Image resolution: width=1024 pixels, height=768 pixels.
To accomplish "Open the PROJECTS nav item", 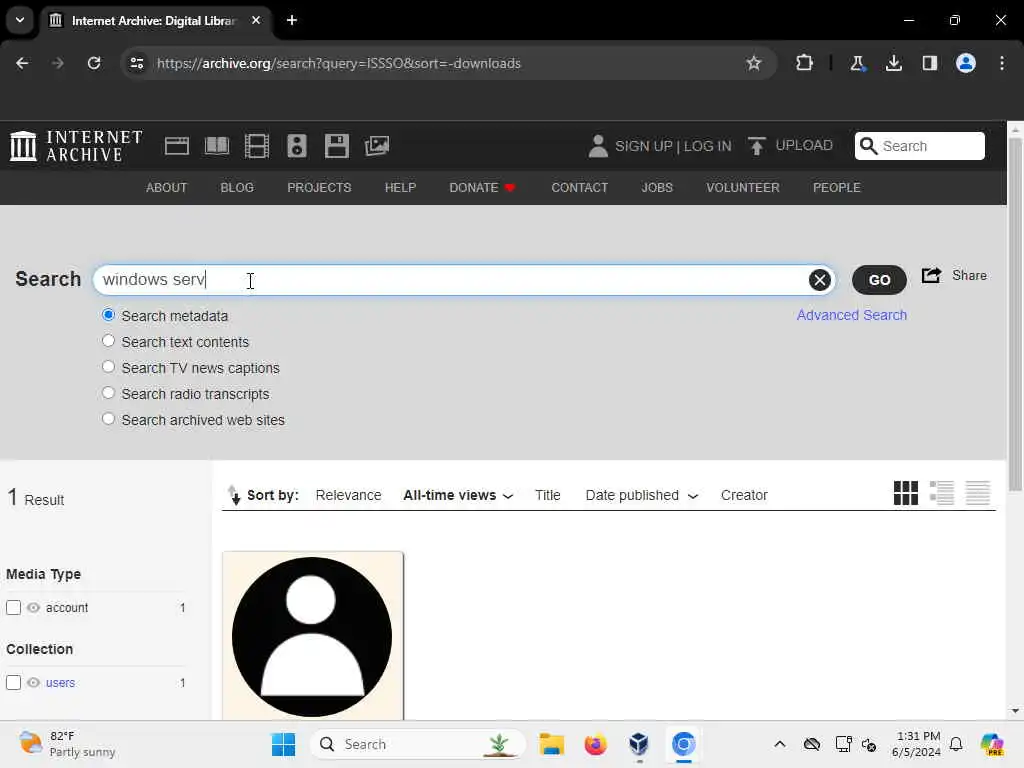I will 319,188.
